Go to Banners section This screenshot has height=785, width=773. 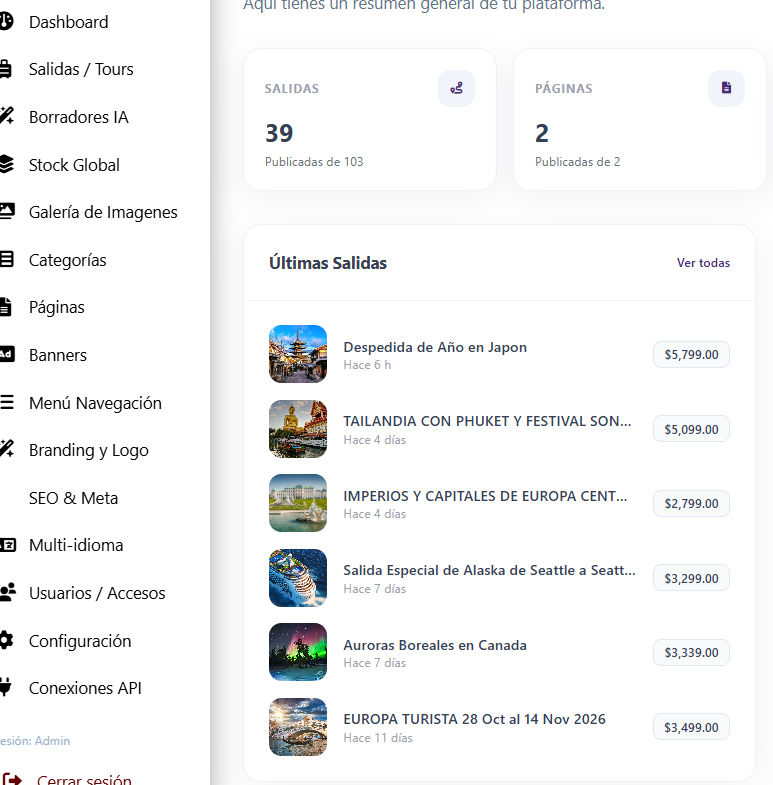point(58,355)
